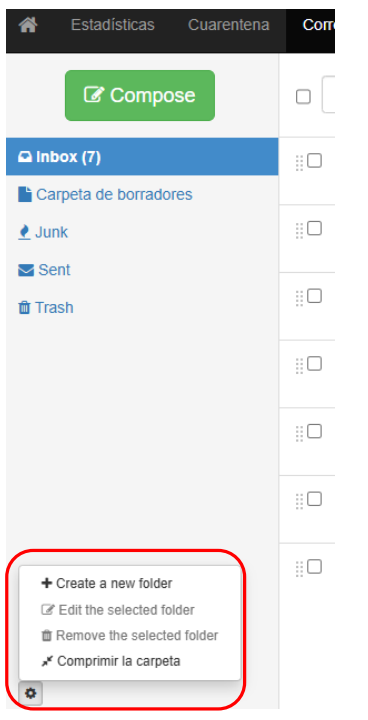This screenshot has height=720, width=368.
Task: Click the drag handle of third message row
Action: (299, 298)
